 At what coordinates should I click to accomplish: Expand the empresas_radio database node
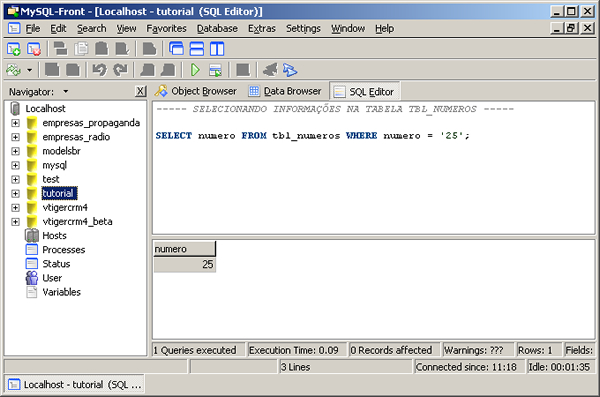(15, 137)
